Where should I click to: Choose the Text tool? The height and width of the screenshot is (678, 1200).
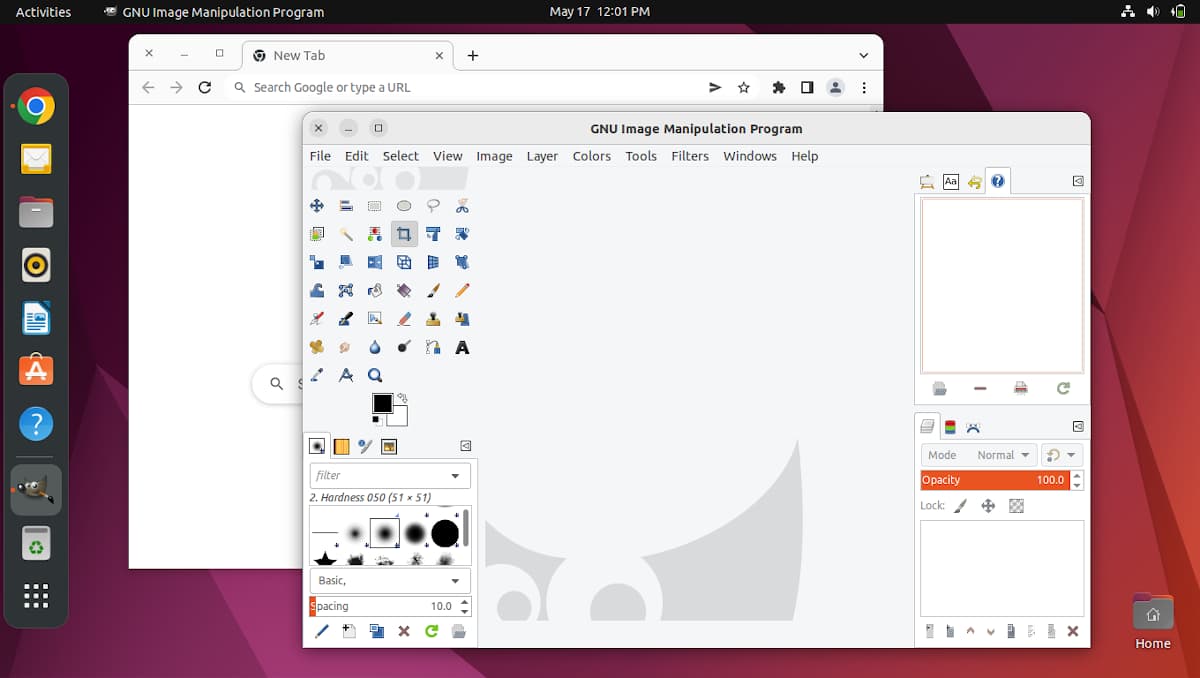[462, 348]
